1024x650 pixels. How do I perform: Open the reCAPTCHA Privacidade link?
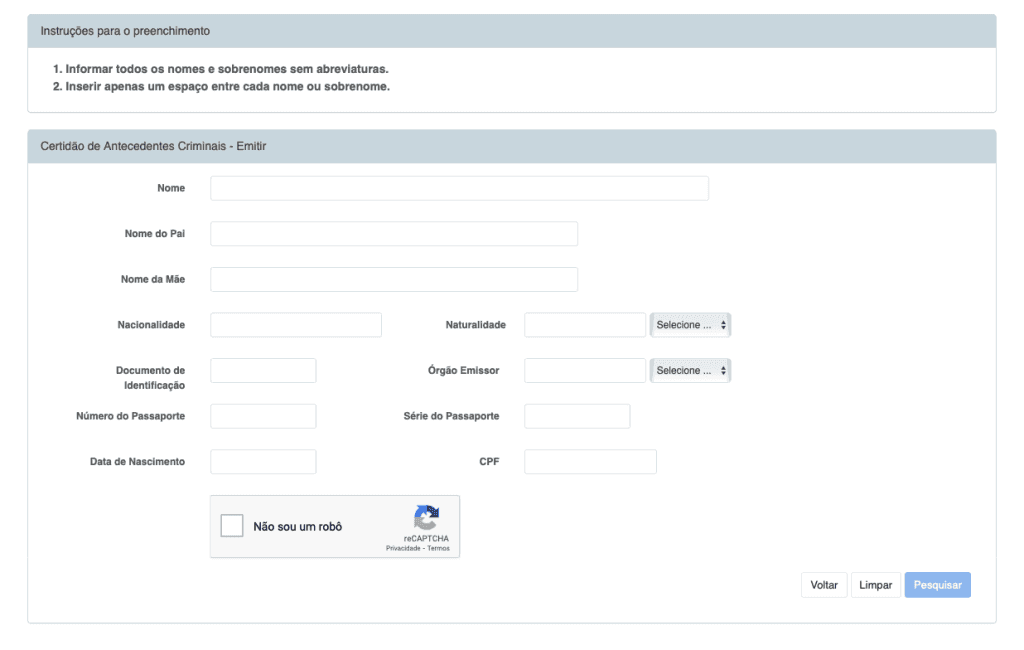point(403,548)
